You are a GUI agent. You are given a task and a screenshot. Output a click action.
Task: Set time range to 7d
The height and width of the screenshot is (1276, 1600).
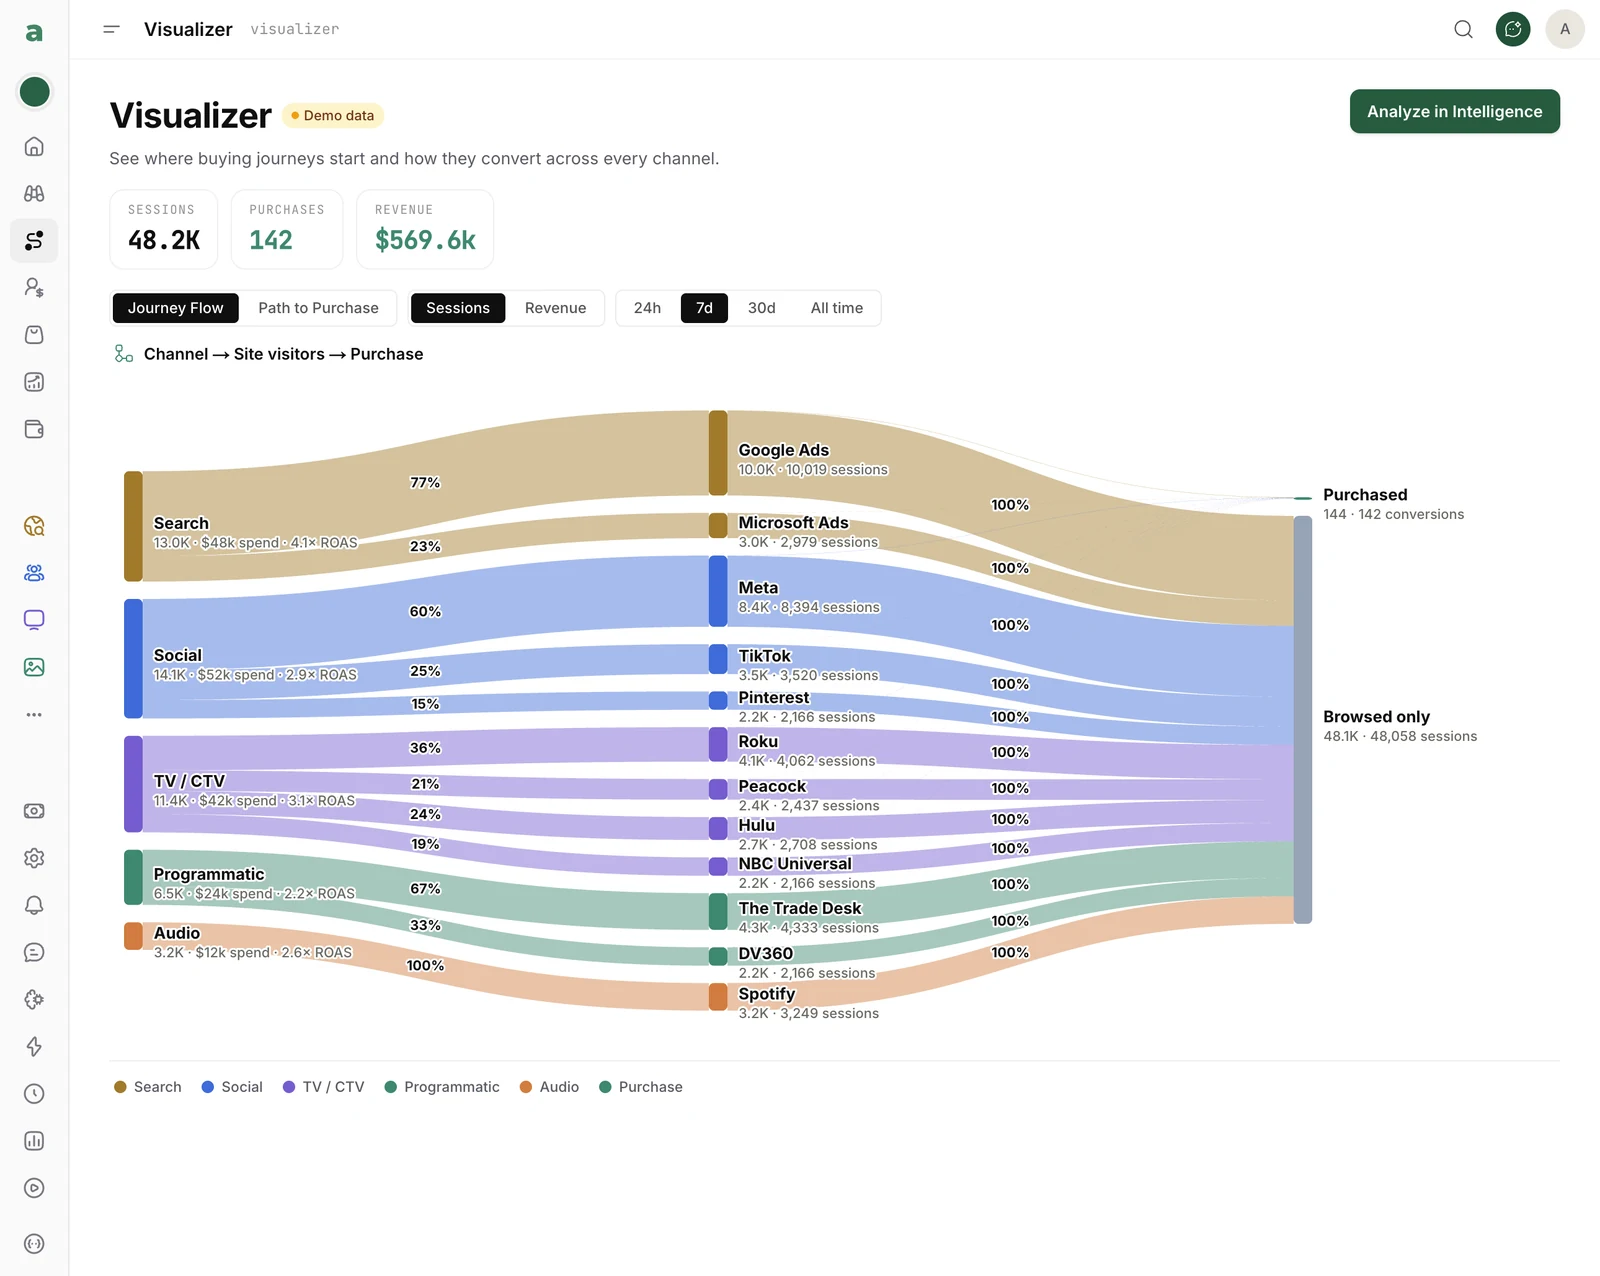704,308
